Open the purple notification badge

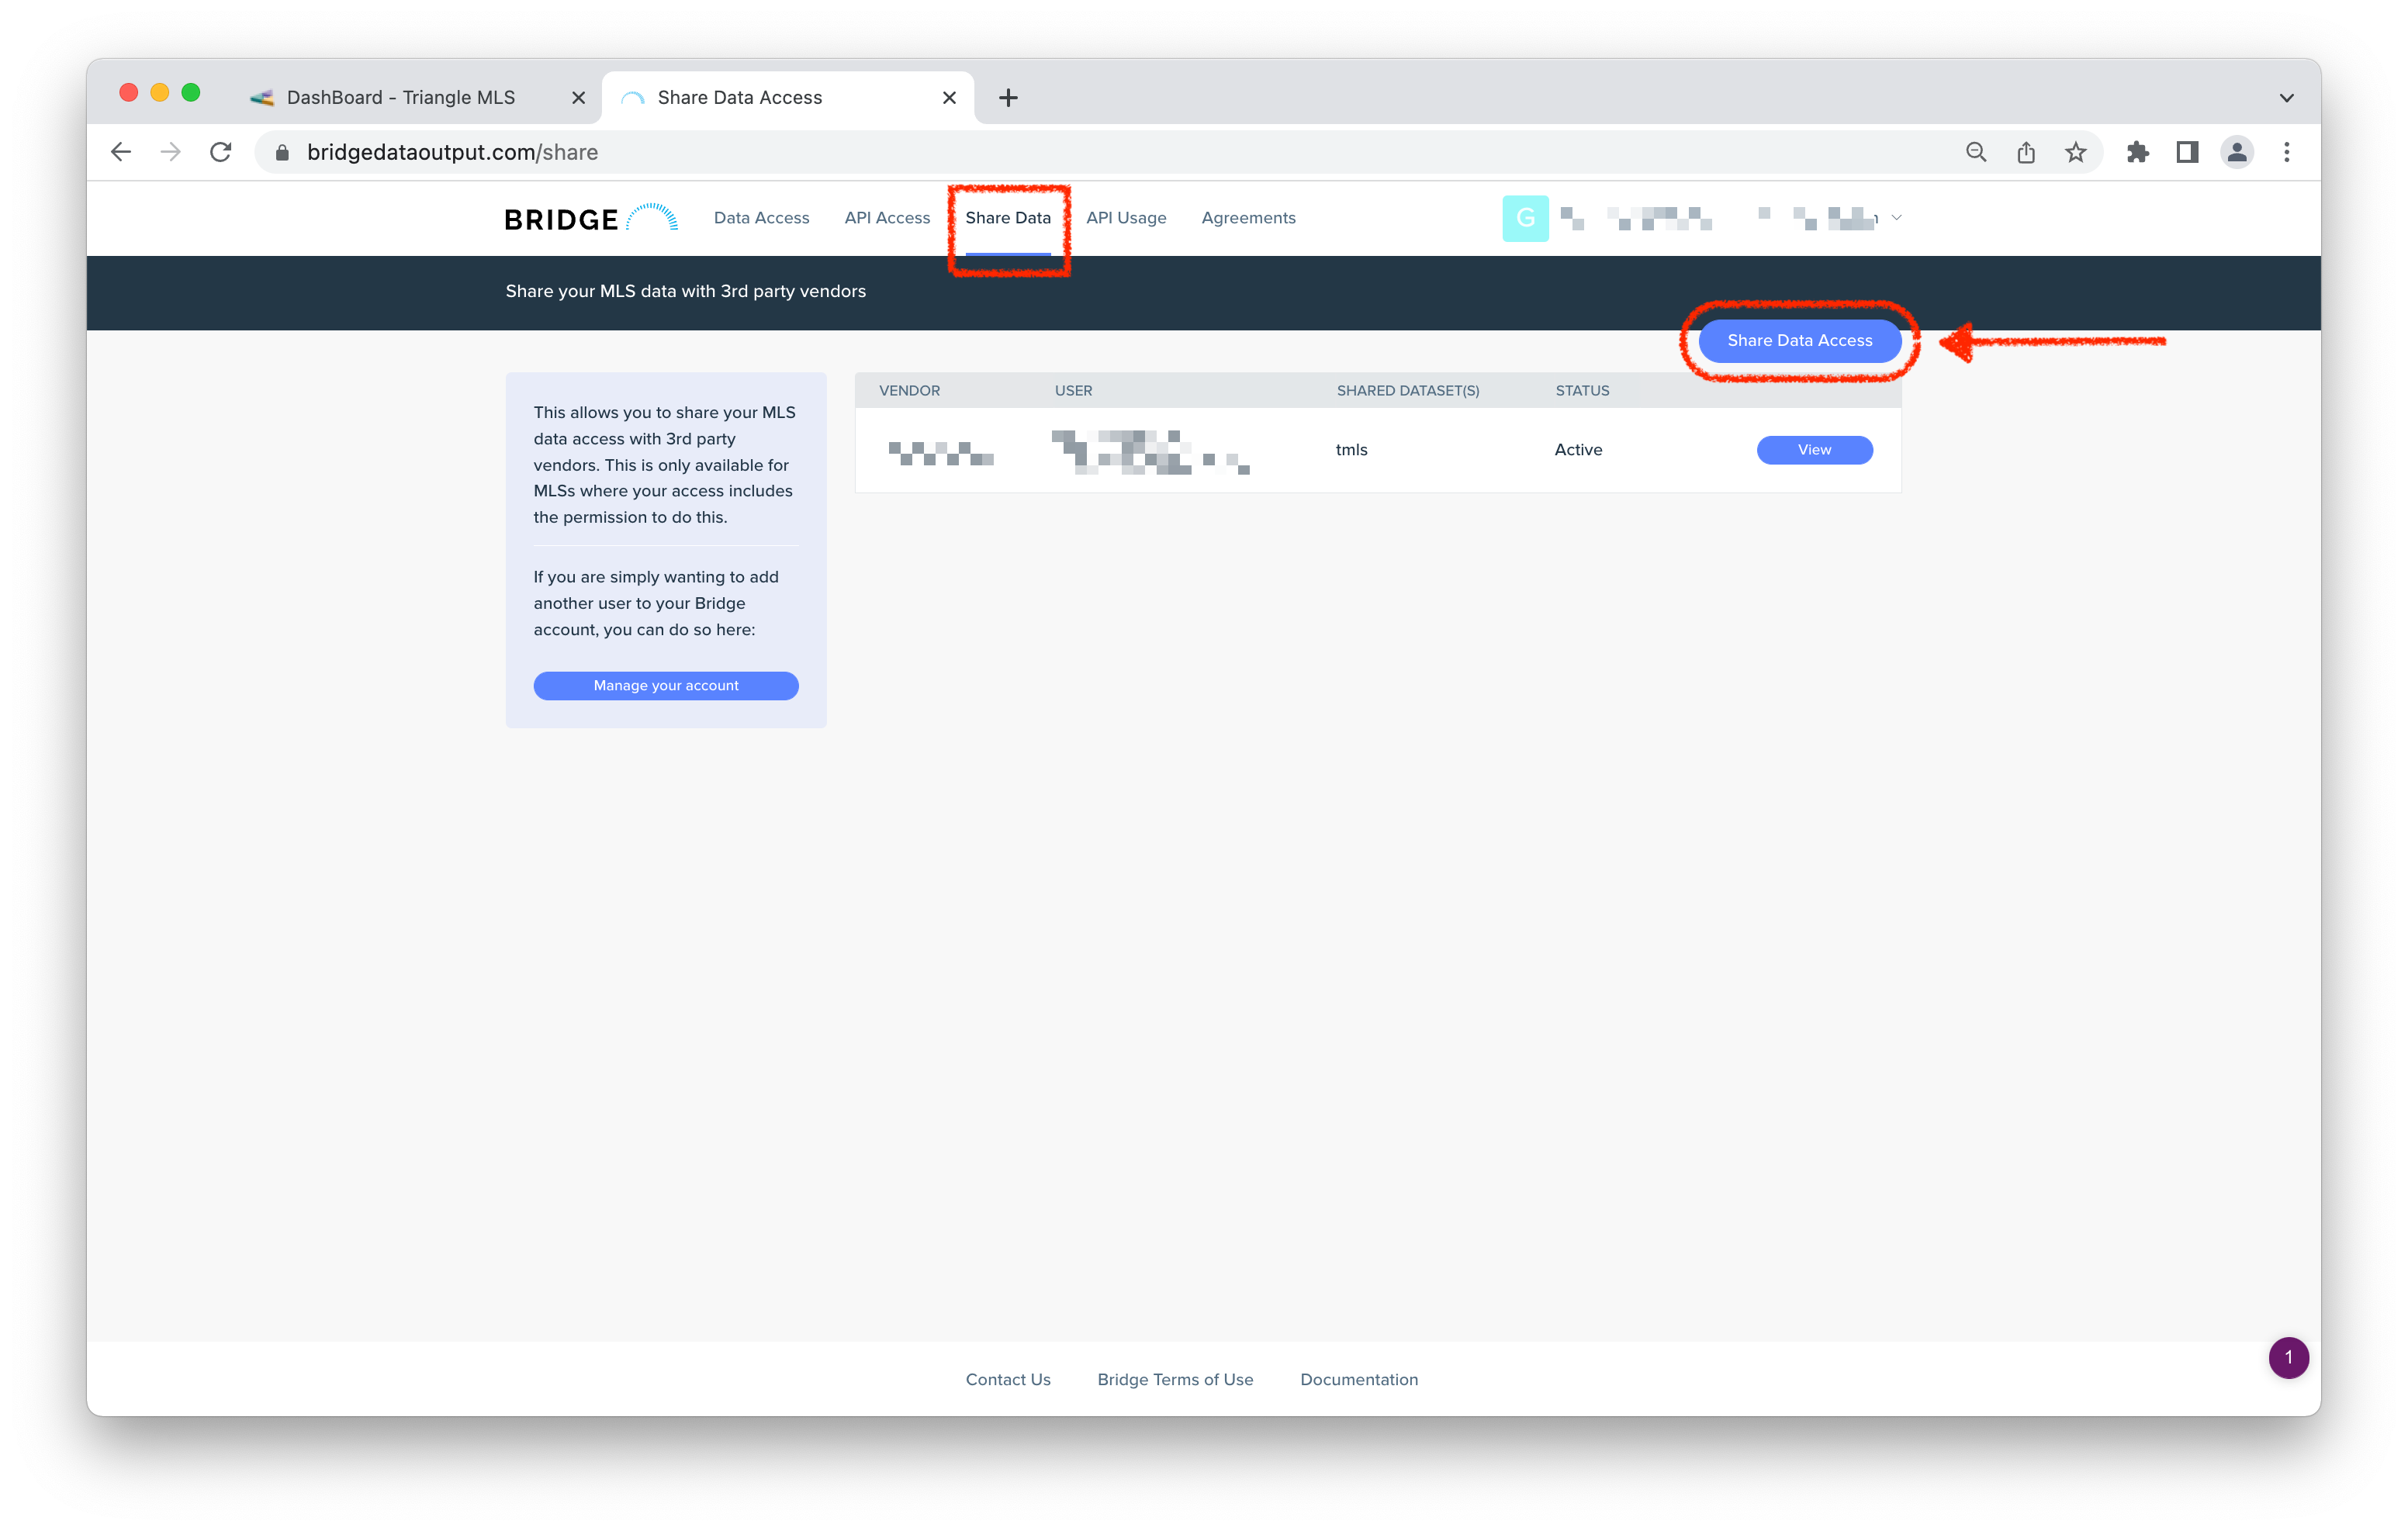pos(2288,1357)
